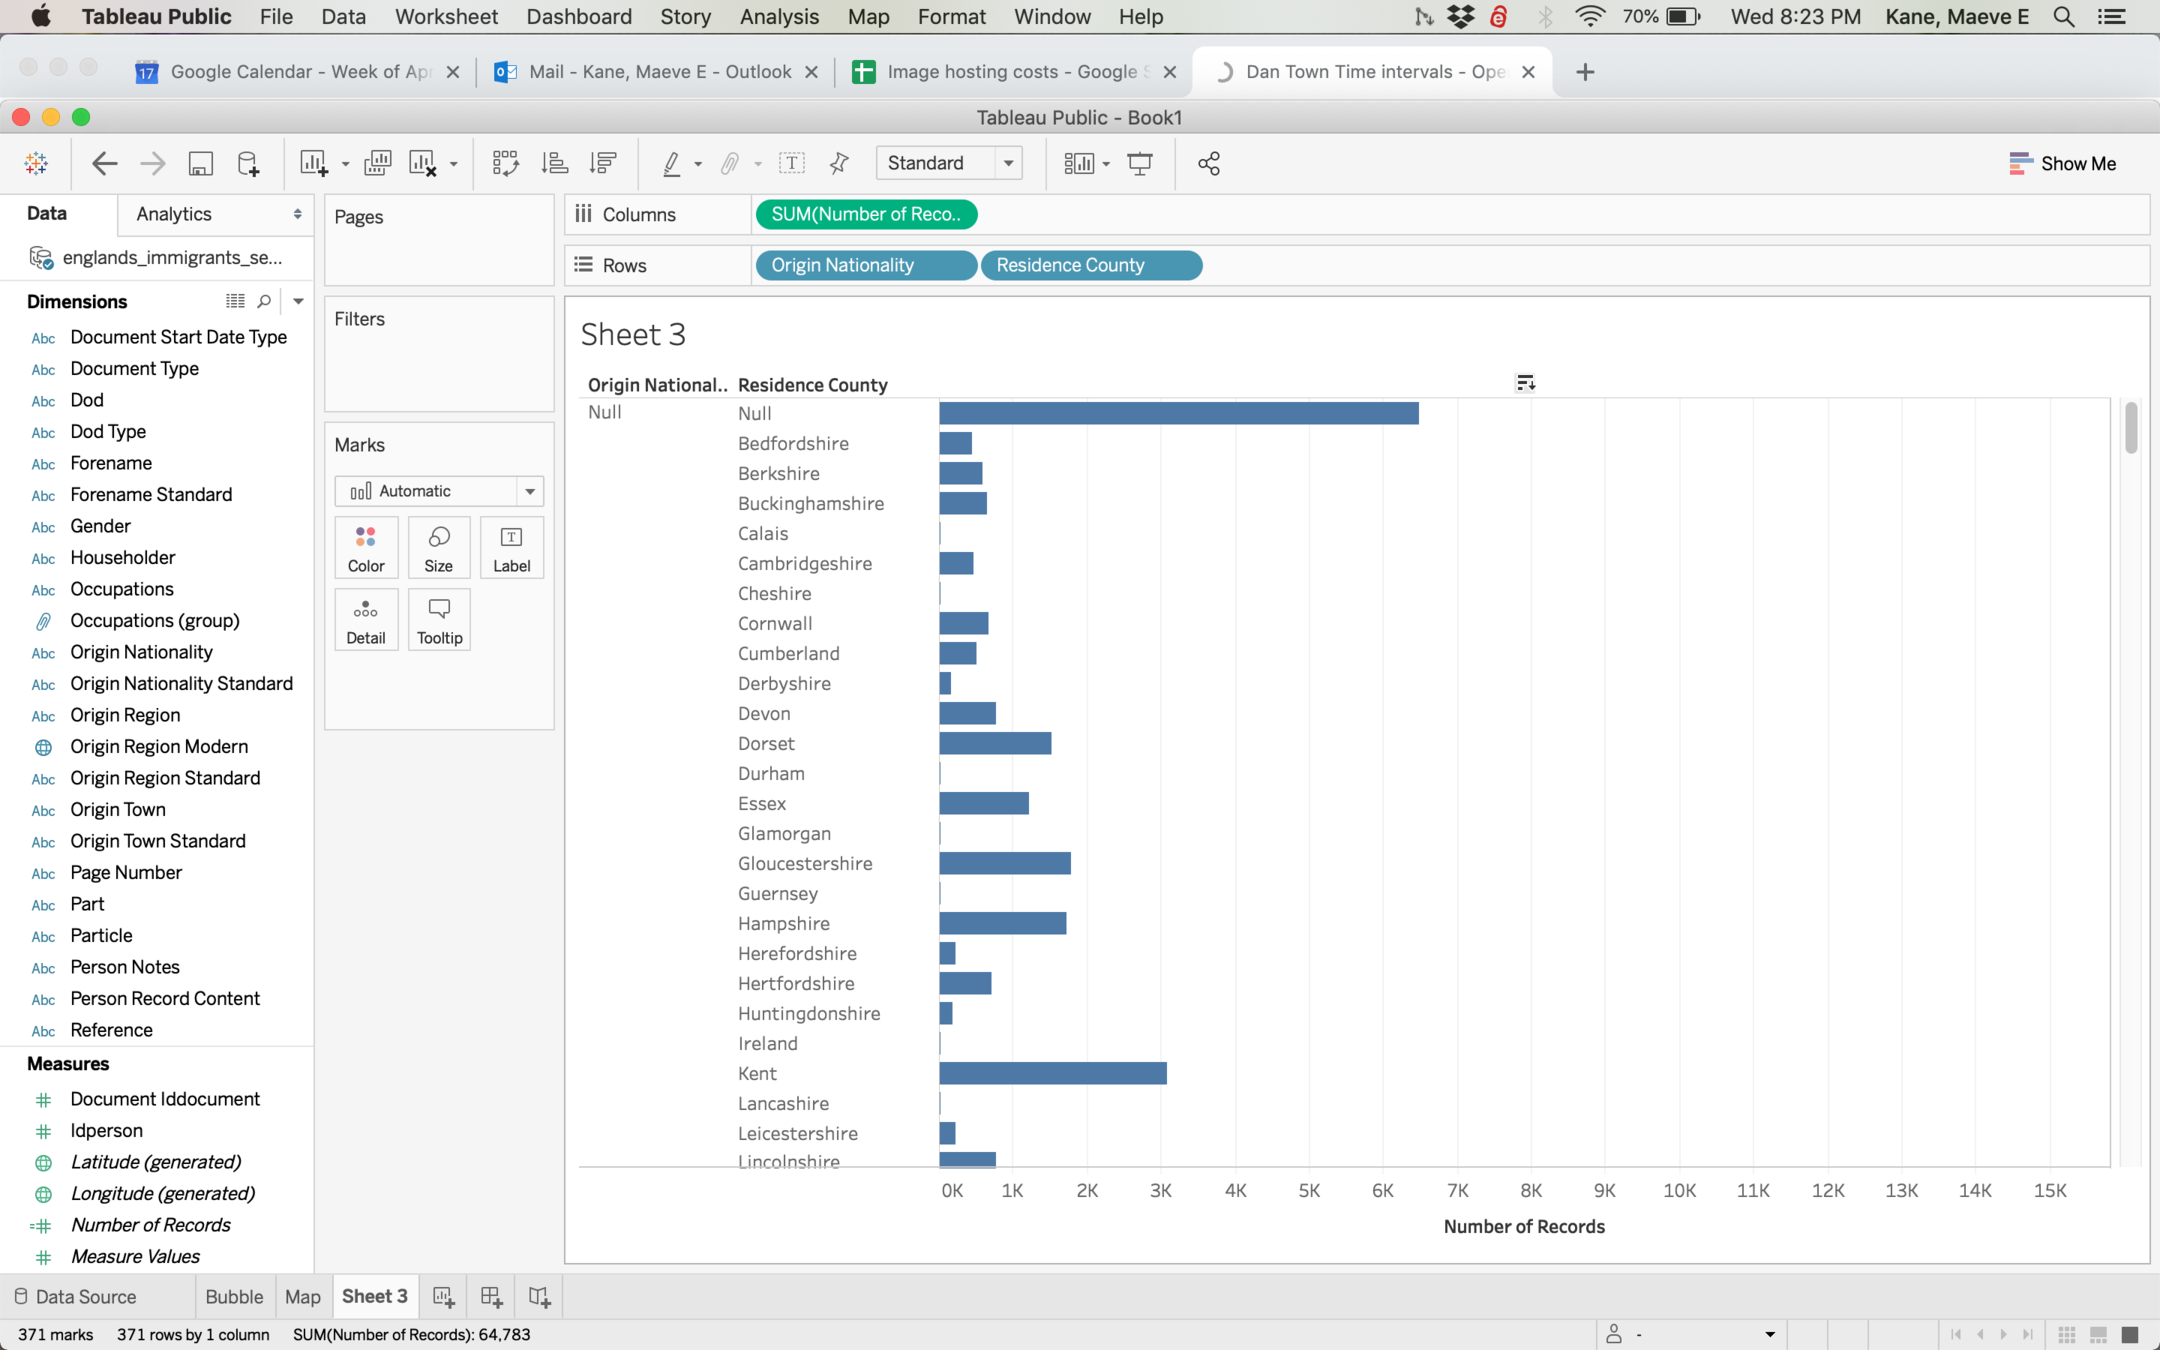This screenshot has width=2160, height=1350.
Task: Open the Share icon in the toolbar
Action: [1208, 163]
